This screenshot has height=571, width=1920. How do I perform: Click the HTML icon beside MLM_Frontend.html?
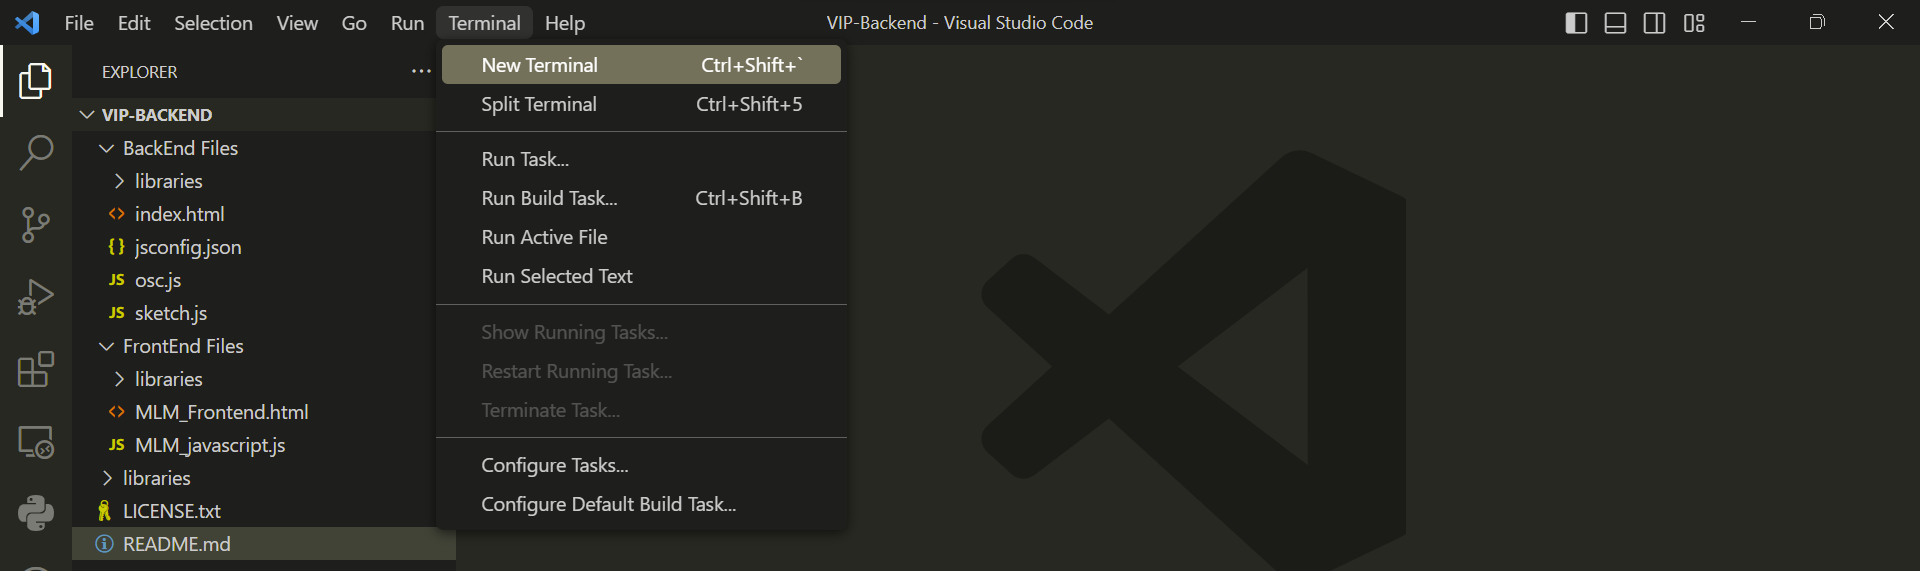click(117, 412)
